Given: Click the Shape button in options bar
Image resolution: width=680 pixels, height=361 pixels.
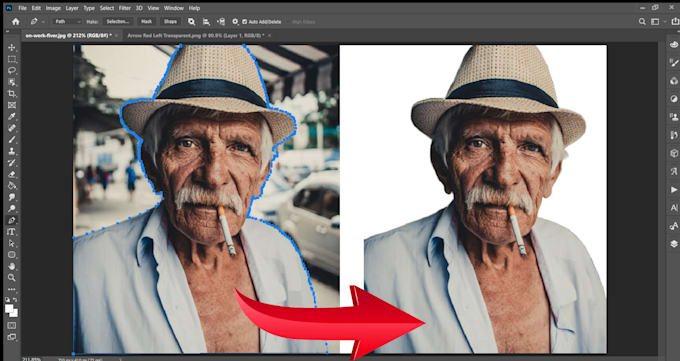Looking at the screenshot, I should pos(170,21).
